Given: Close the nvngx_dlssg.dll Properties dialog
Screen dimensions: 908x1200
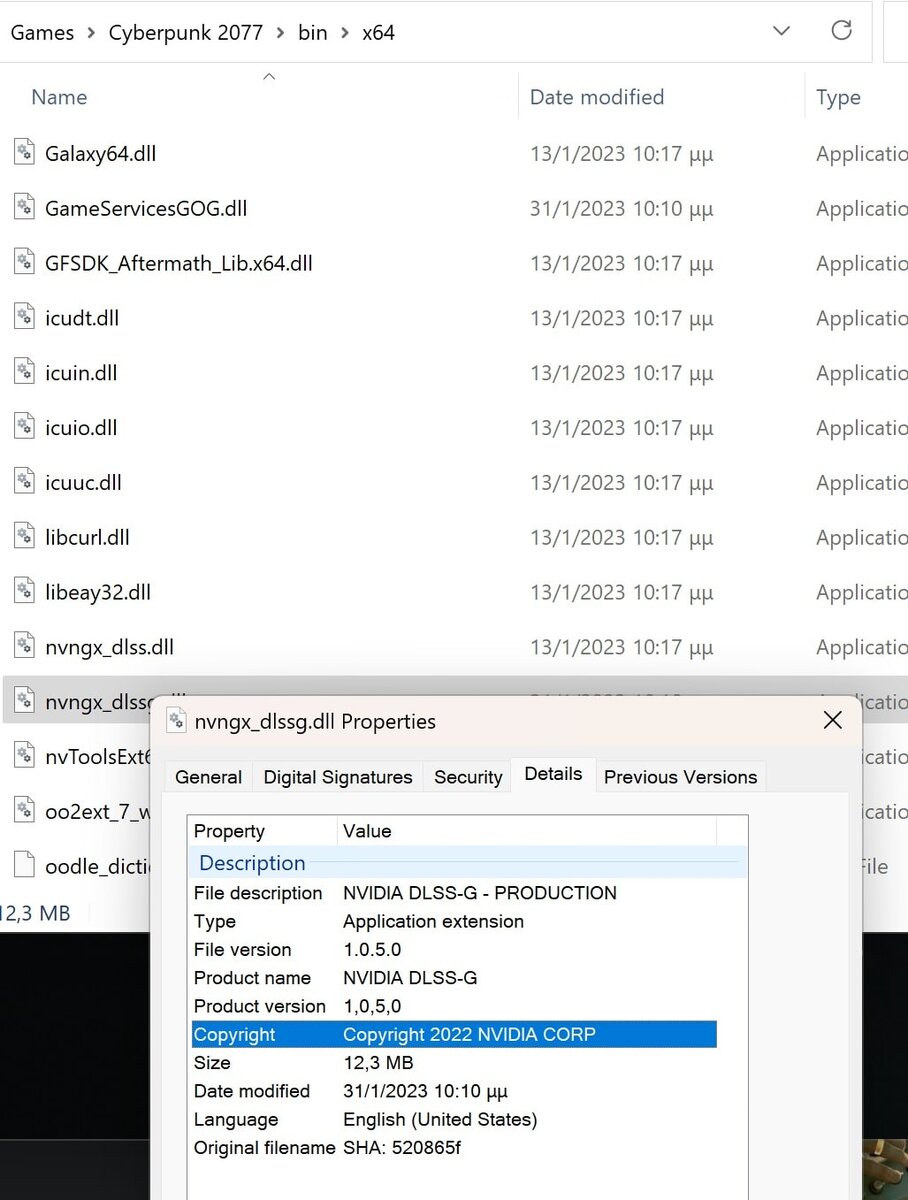Looking at the screenshot, I should [x=832, y=720].
